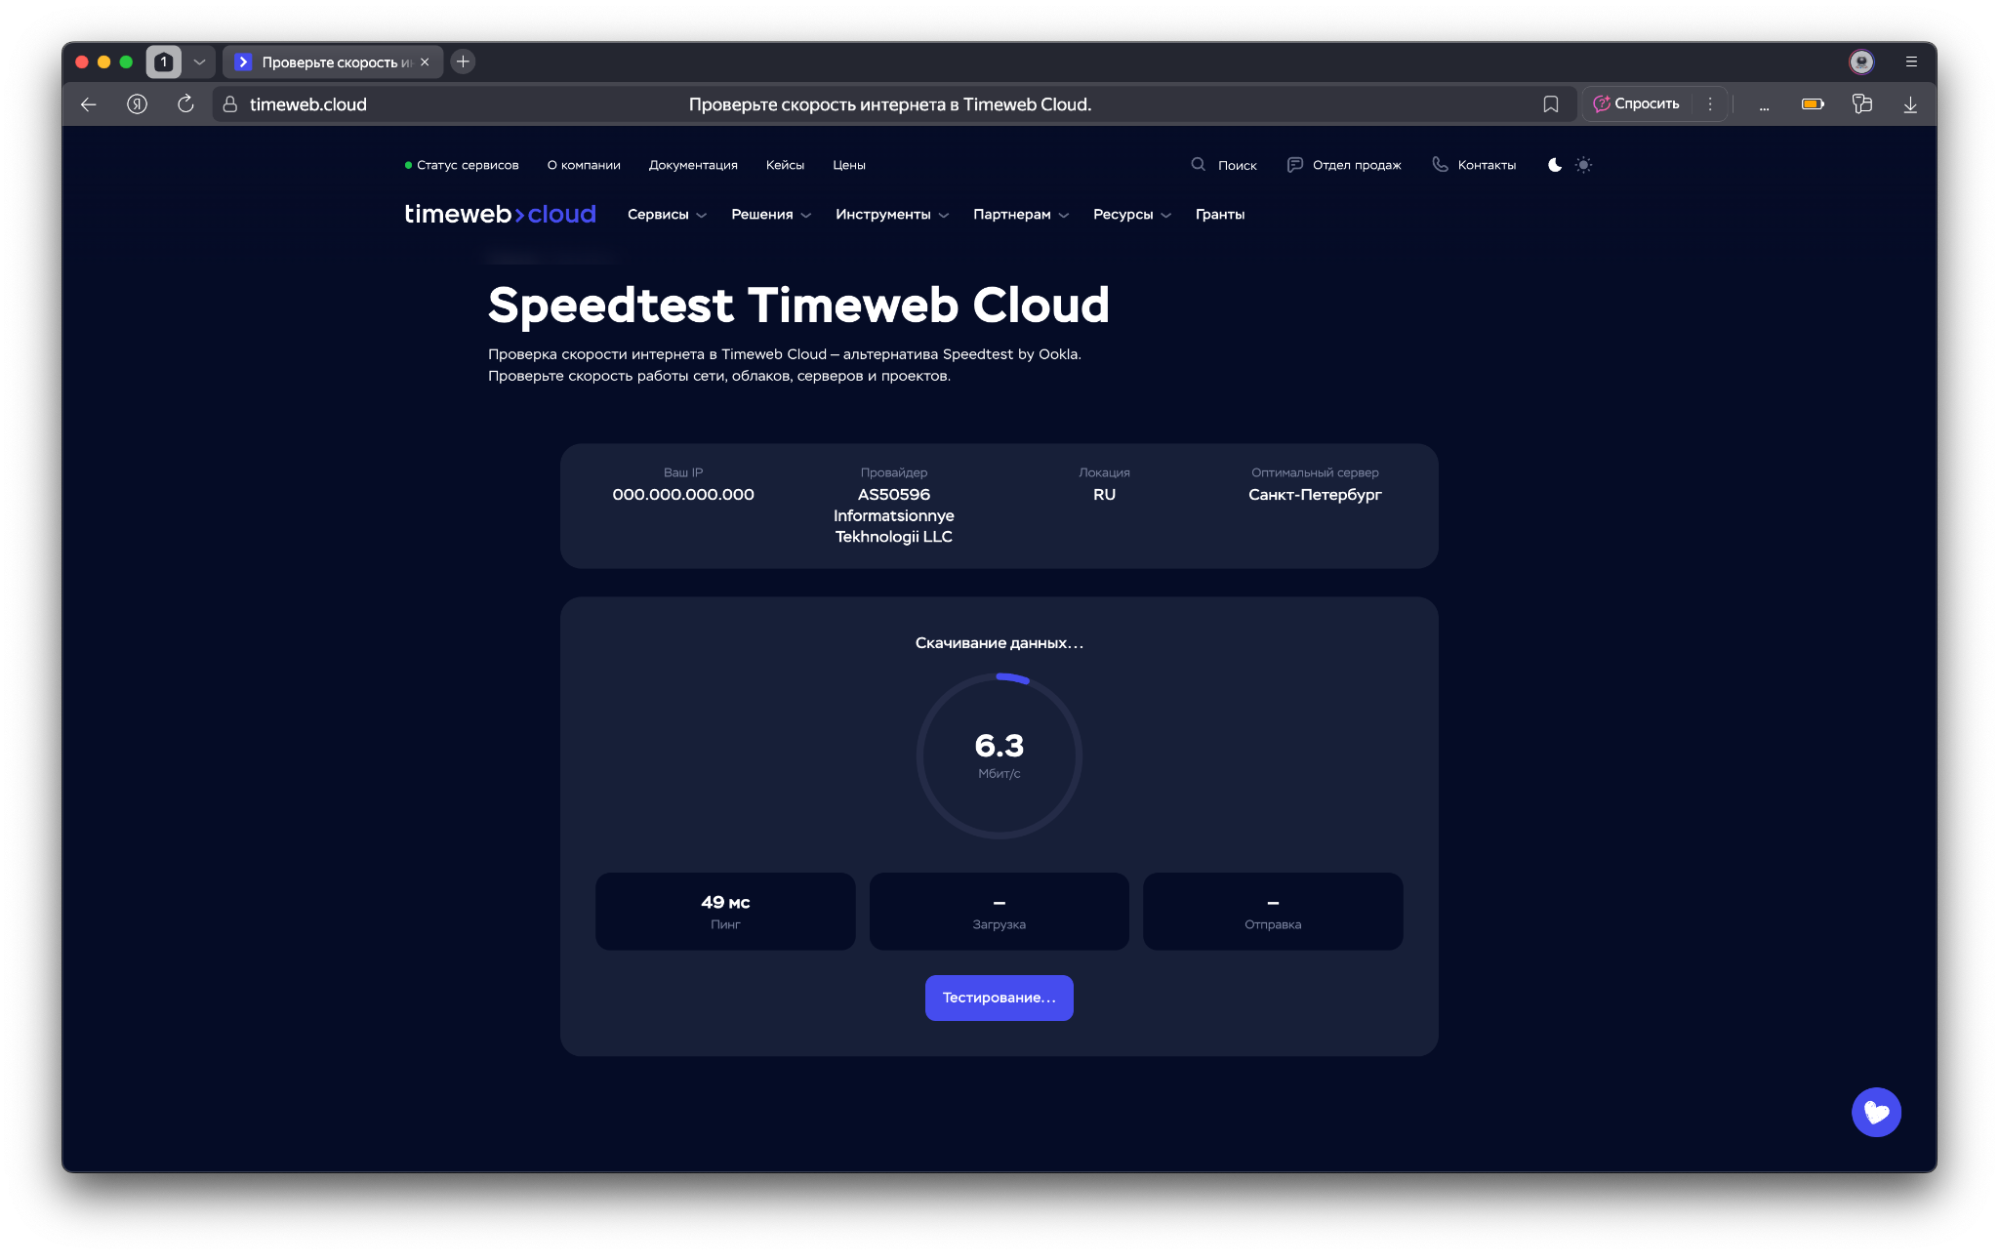1999x1255 pixels.
Task: Open the heart chat widget button
Action: [x=1876, y=1112]
